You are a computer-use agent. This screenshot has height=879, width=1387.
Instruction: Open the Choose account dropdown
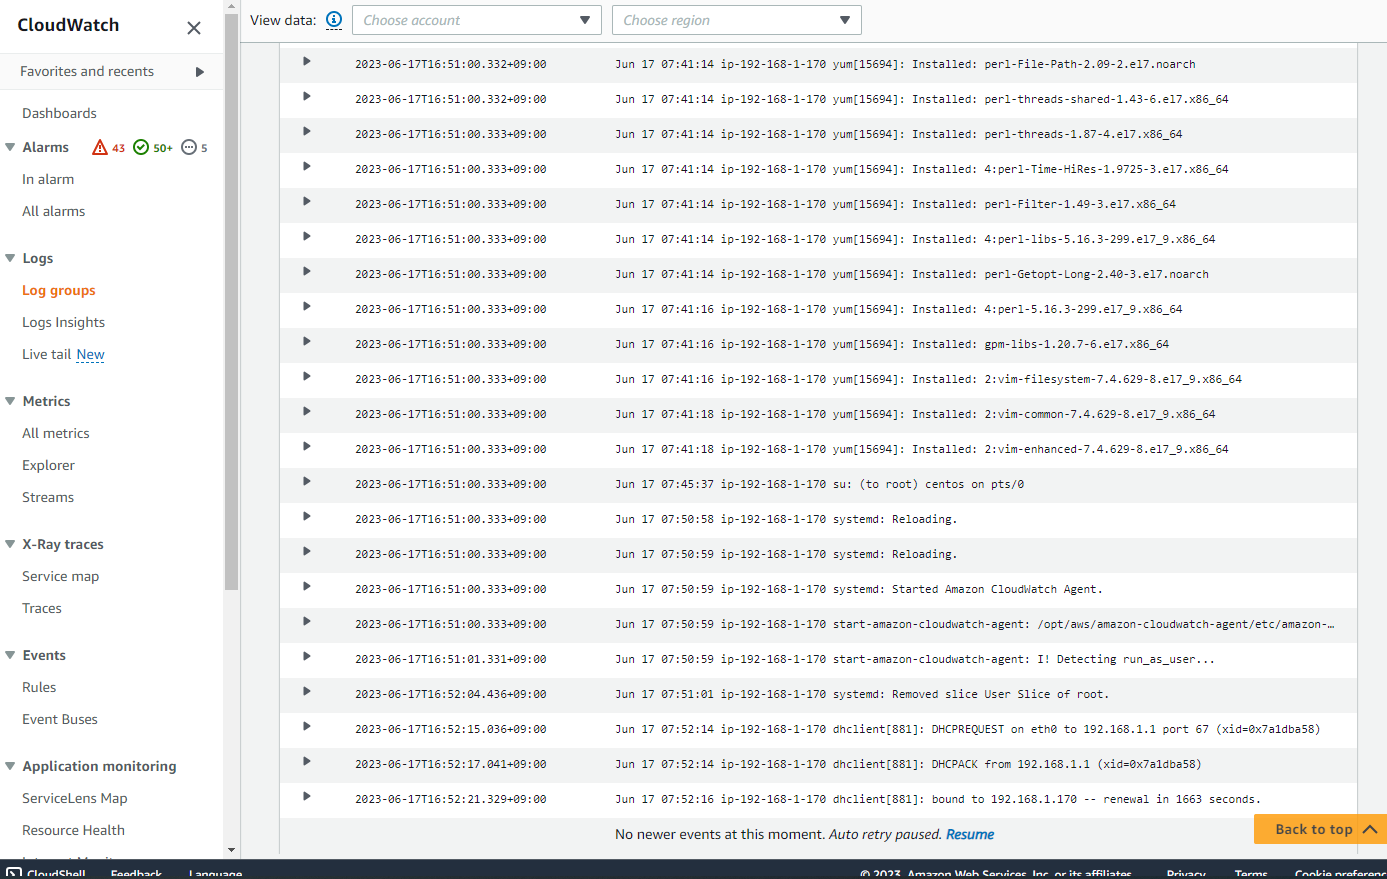tap(476, 20)
